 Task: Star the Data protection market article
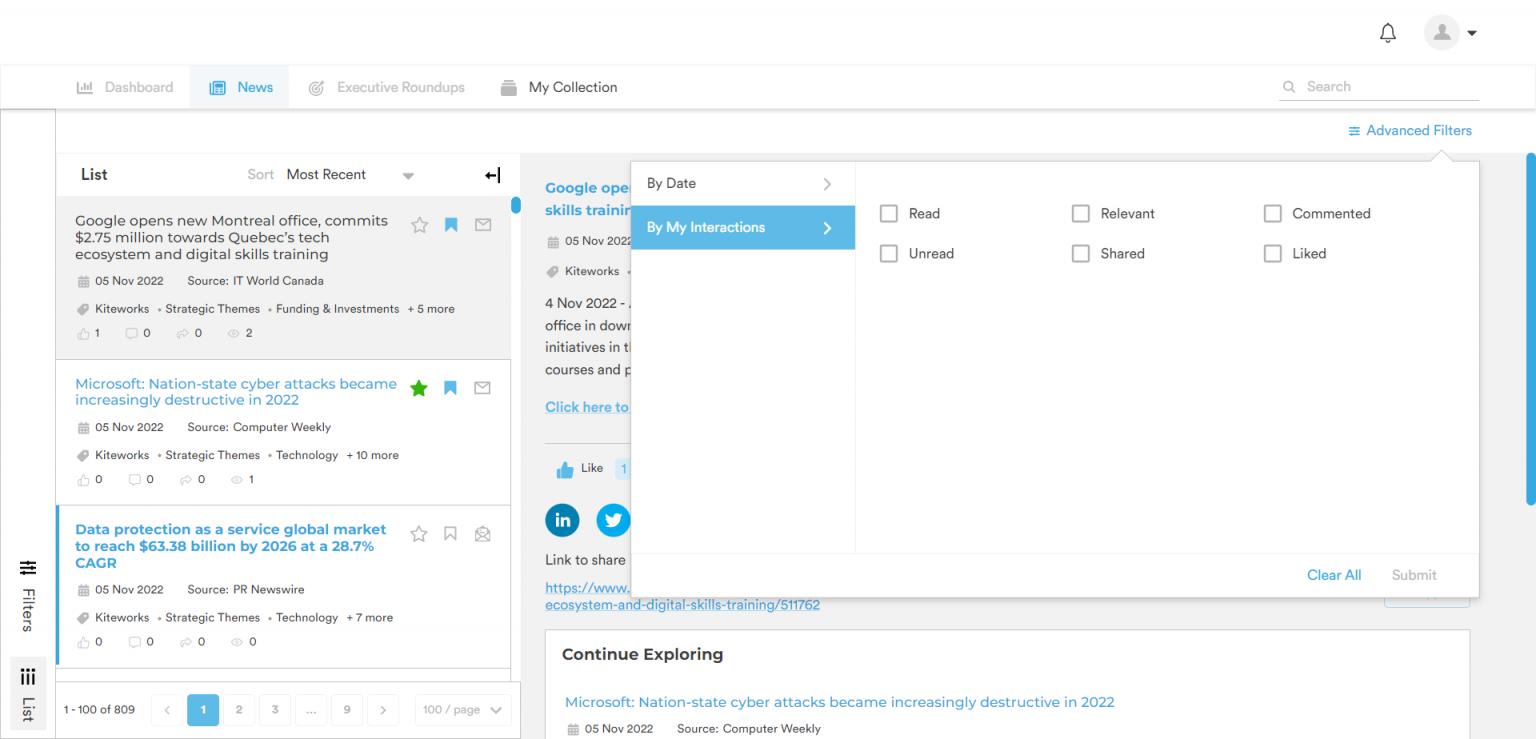tap(419, 534)
